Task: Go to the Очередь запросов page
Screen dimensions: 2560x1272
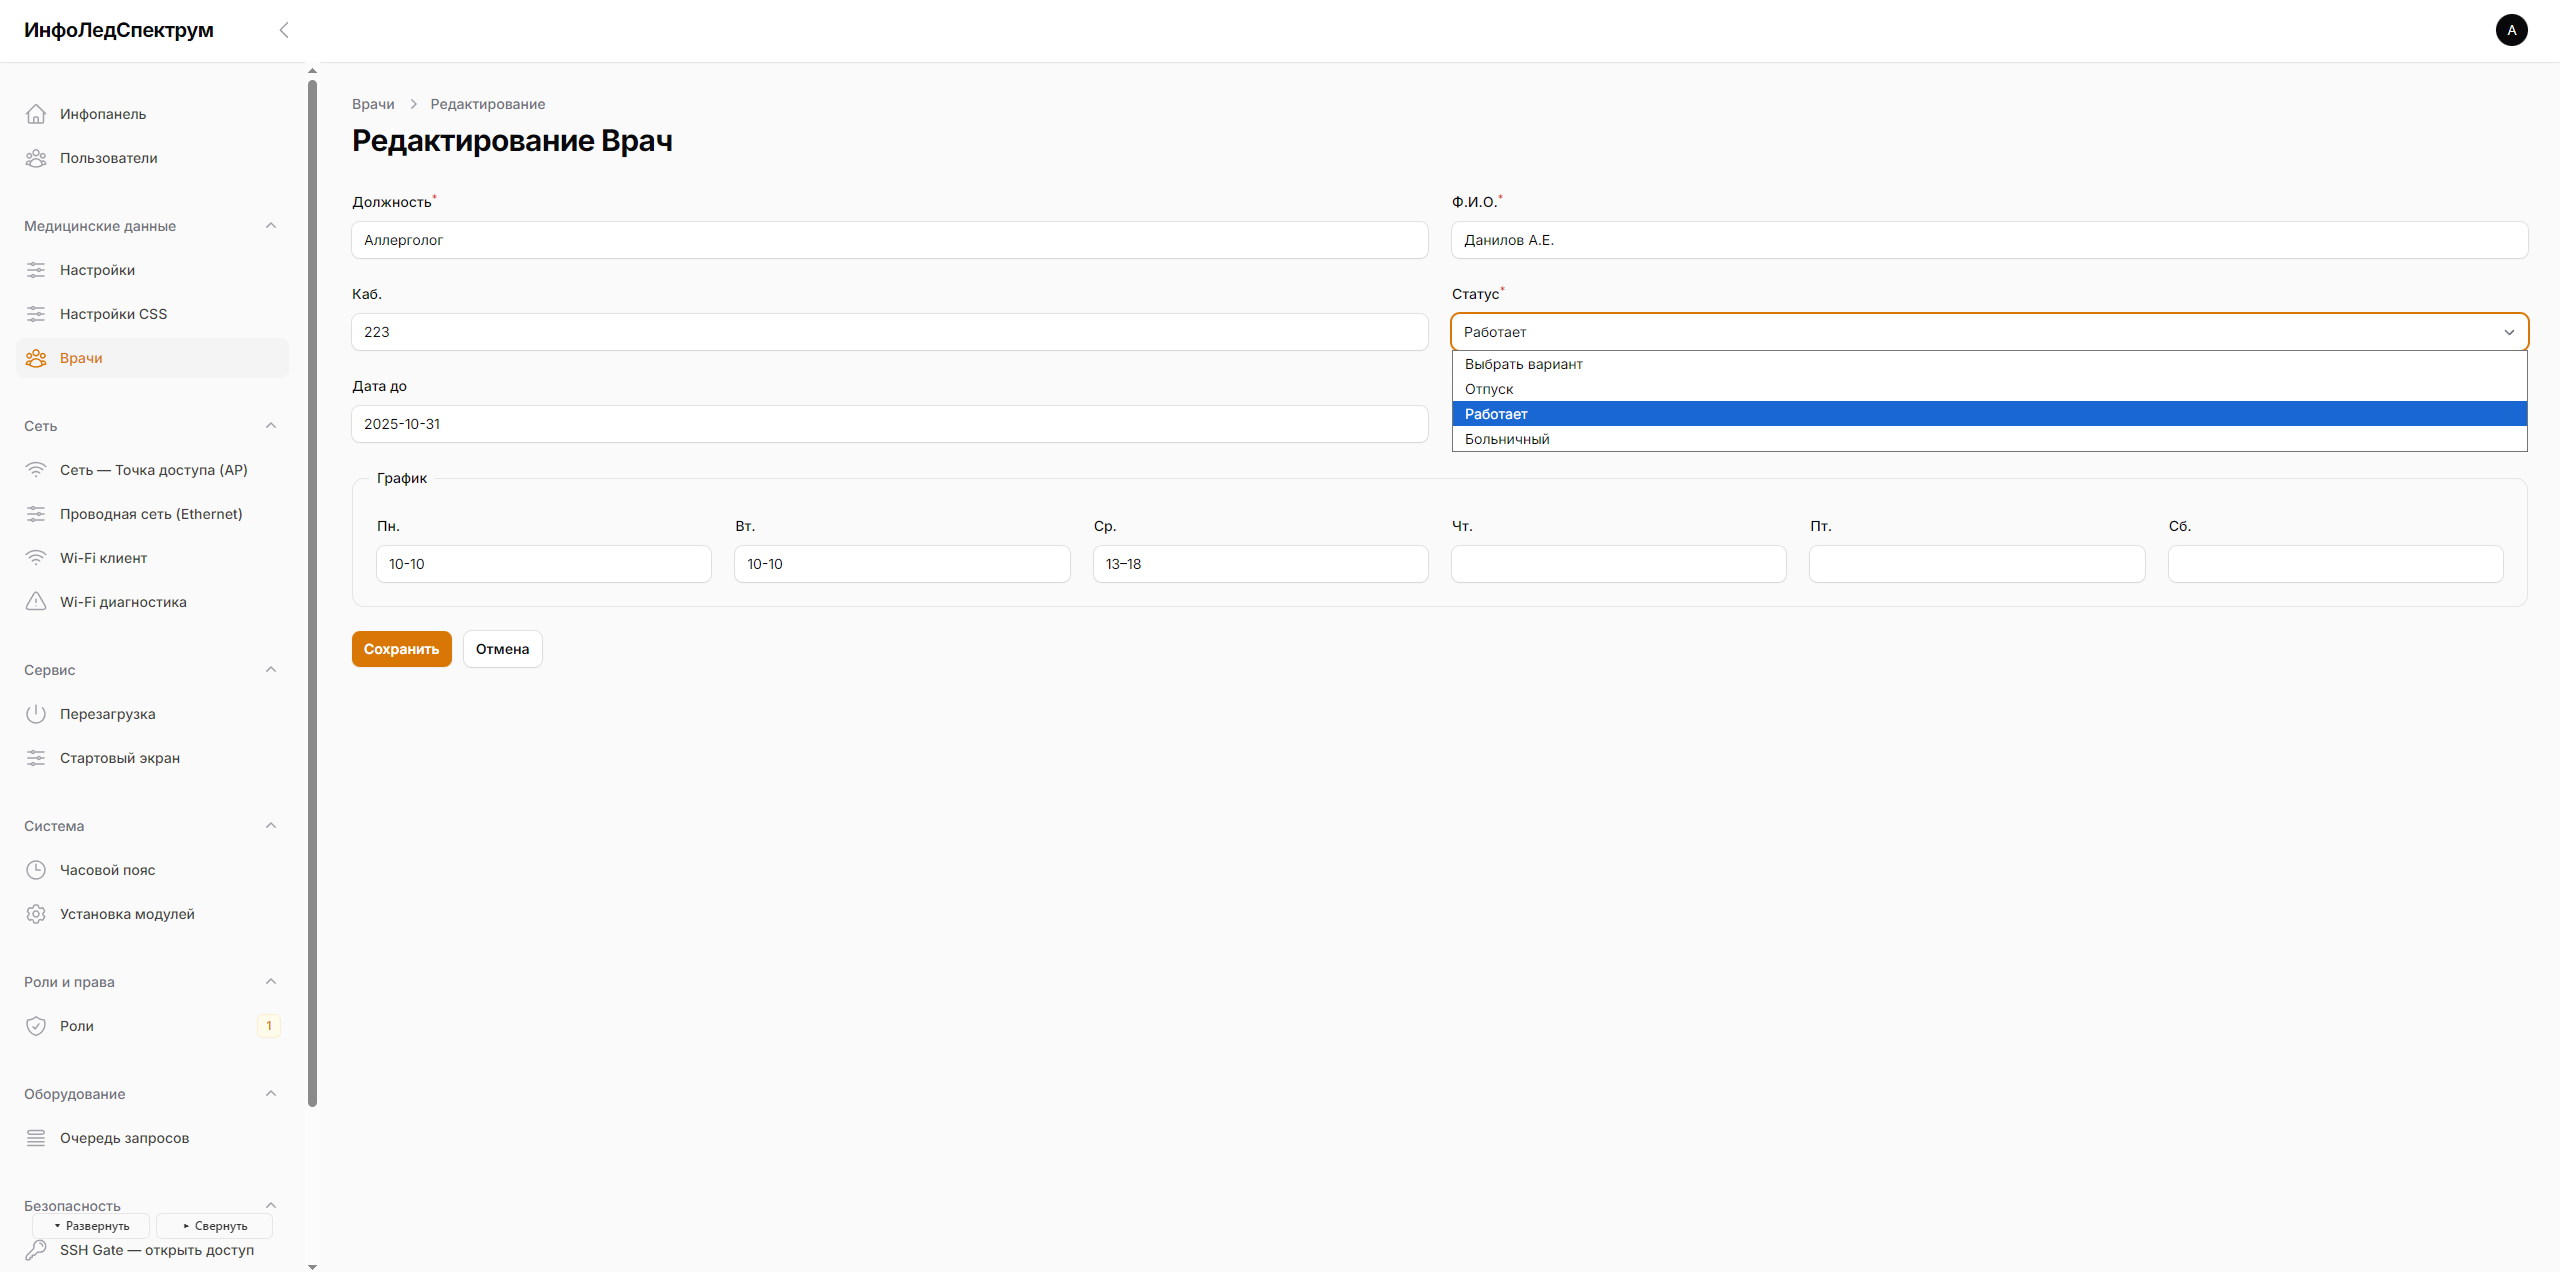Action: pyautogui.click(x=124, y=1138)
